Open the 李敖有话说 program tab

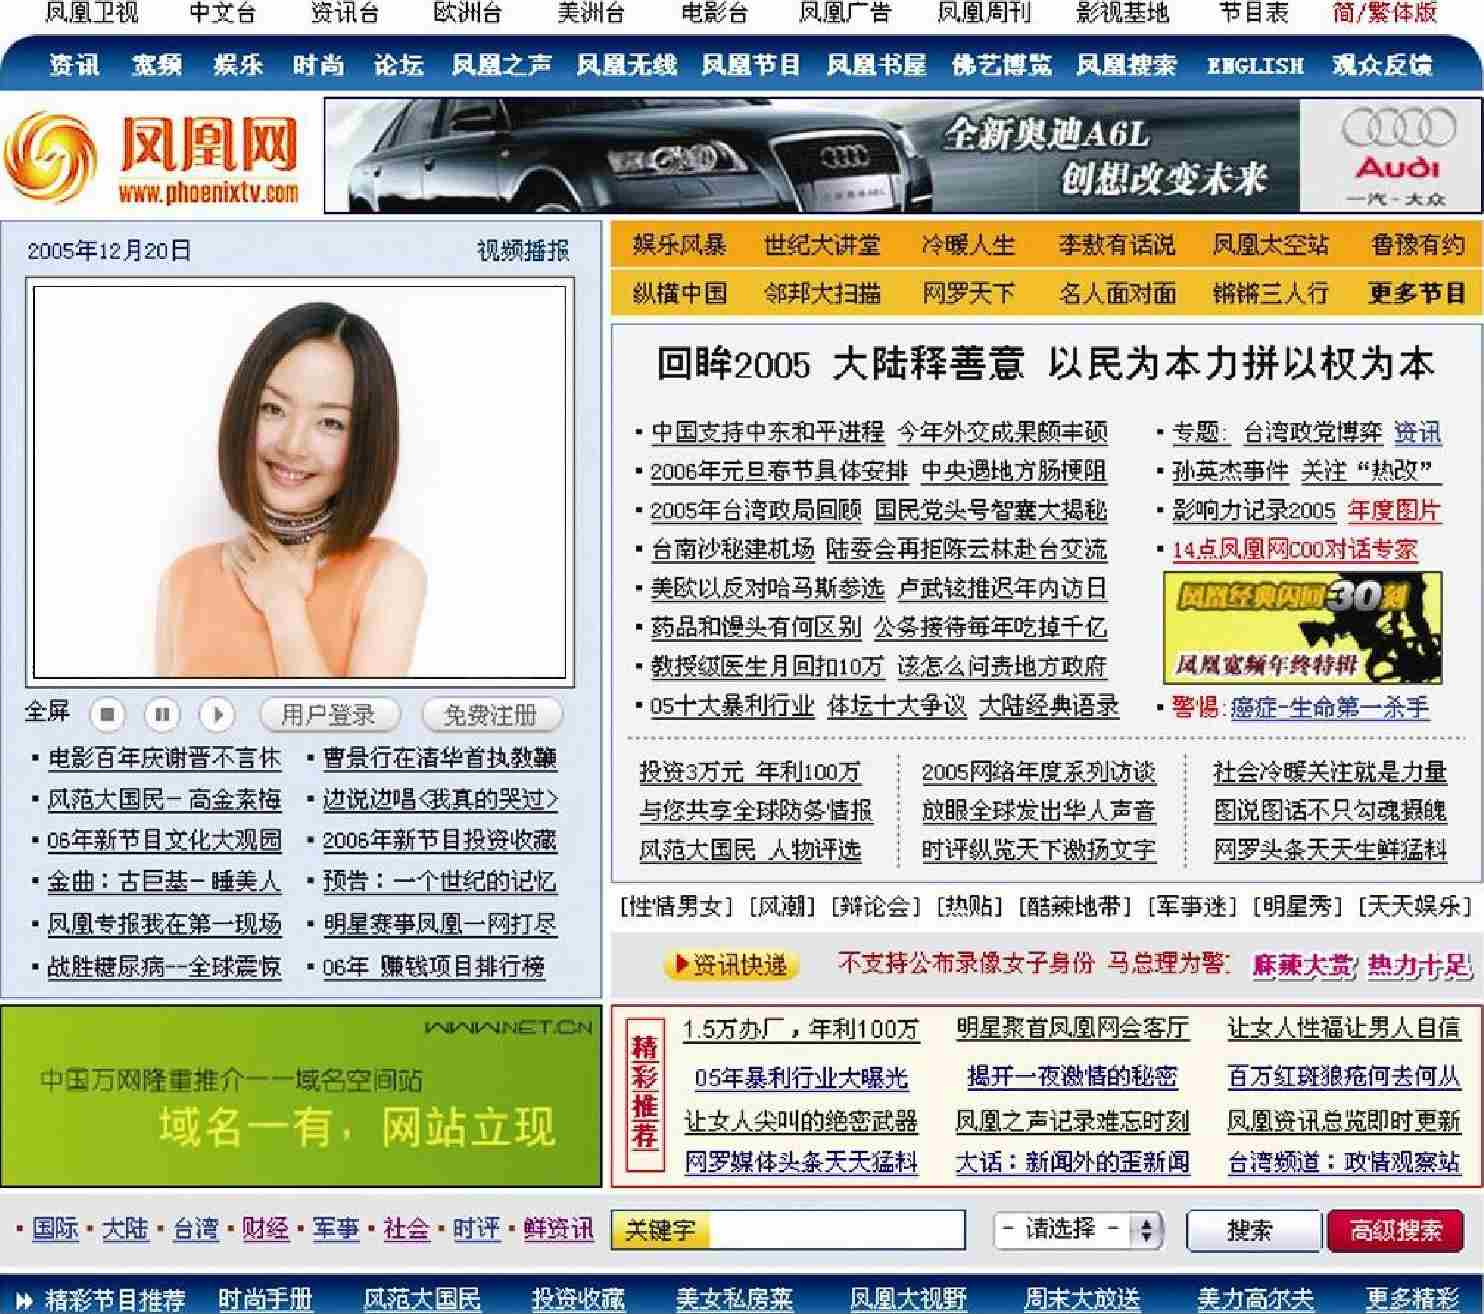(1117, 245)
